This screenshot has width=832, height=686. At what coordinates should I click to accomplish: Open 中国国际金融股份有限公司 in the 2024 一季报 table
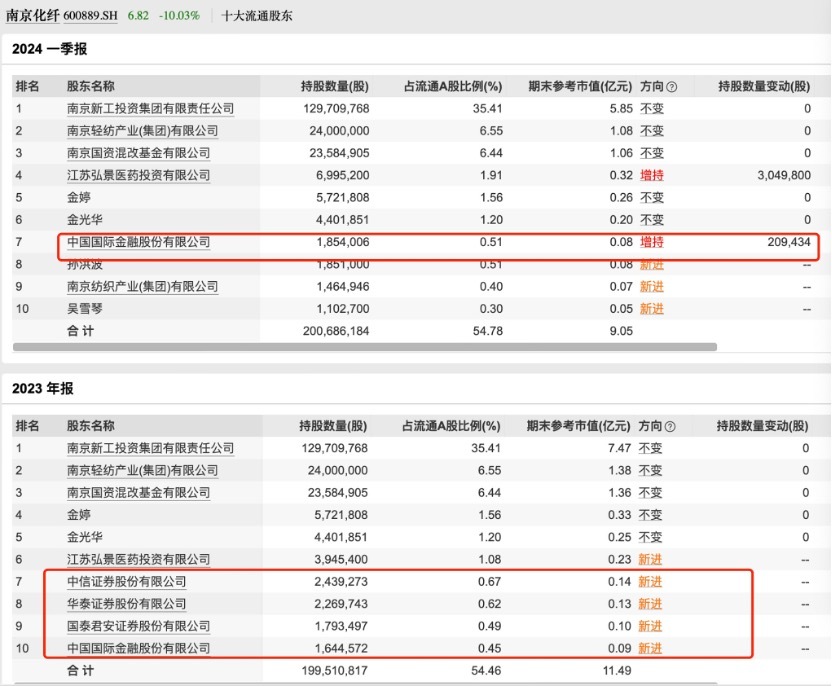[x=138, y=242]
